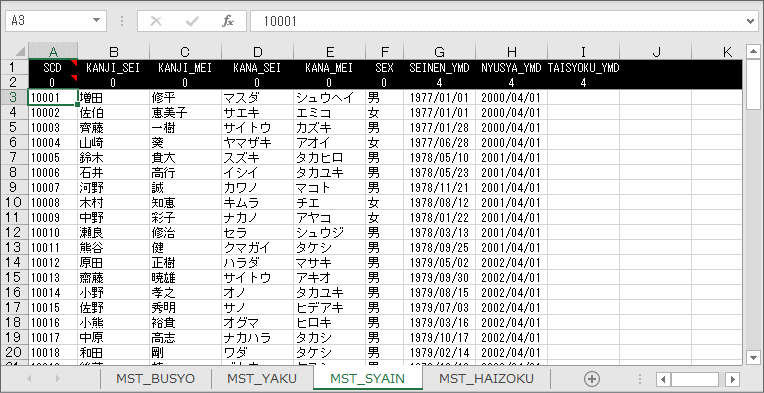
Task: Click the vertical scrollbar up arrow
Action: (x=753, y=52)
